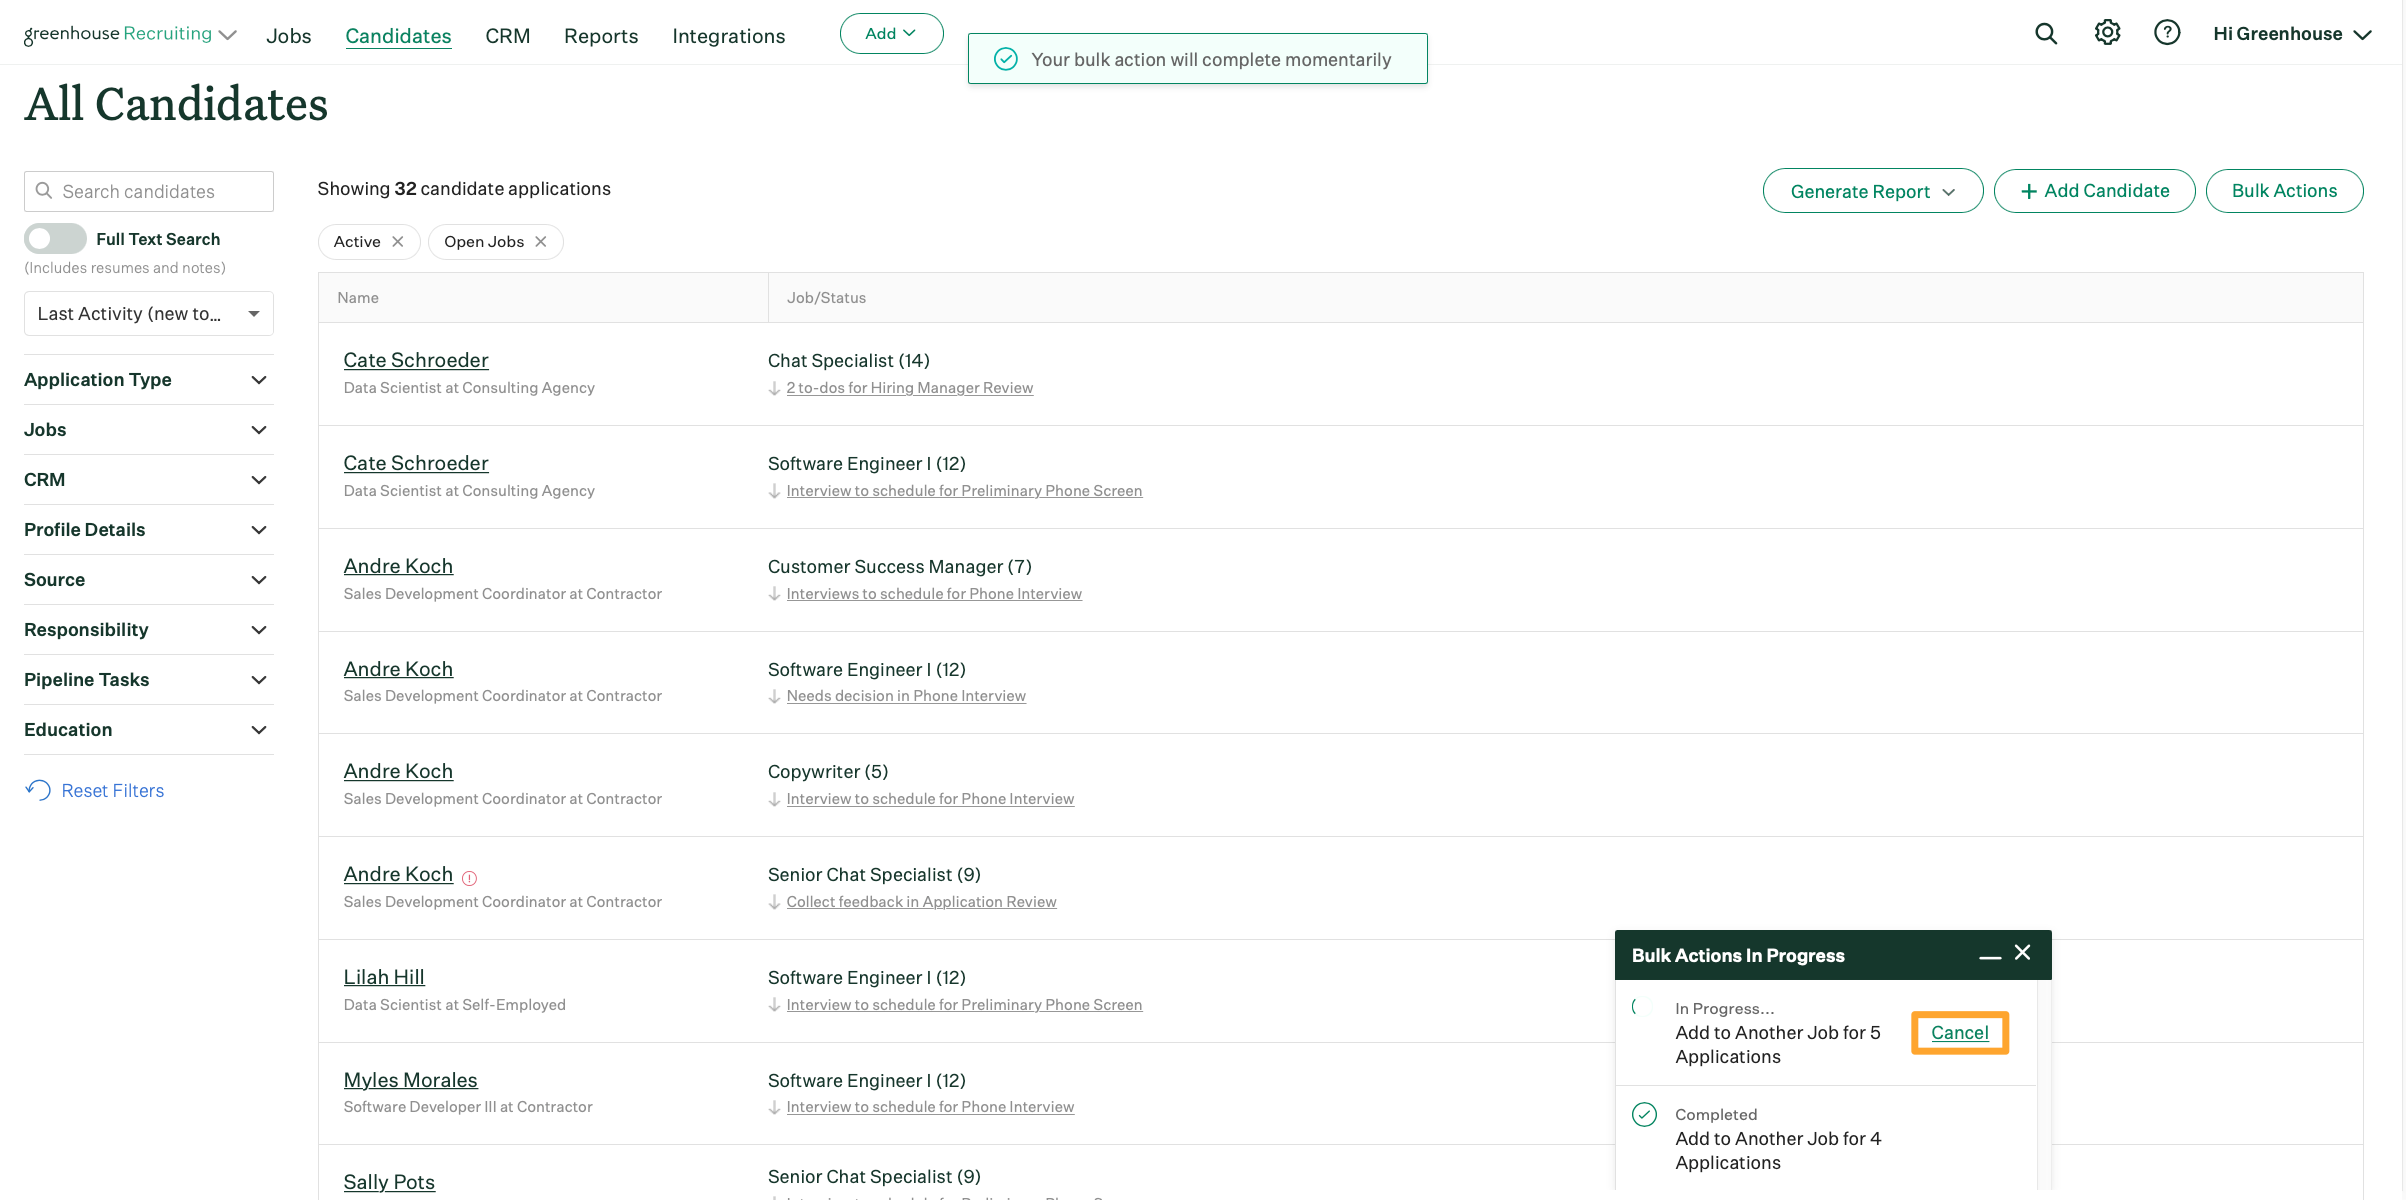The height and width of the screenshot is (1200, 2406).
Task: Expand the Education filter
Action: pos(149,730)
